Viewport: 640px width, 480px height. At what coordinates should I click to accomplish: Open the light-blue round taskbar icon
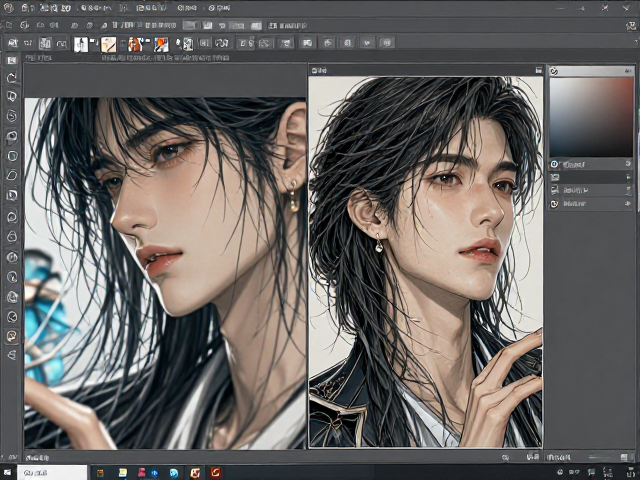(x=174, y=473)
